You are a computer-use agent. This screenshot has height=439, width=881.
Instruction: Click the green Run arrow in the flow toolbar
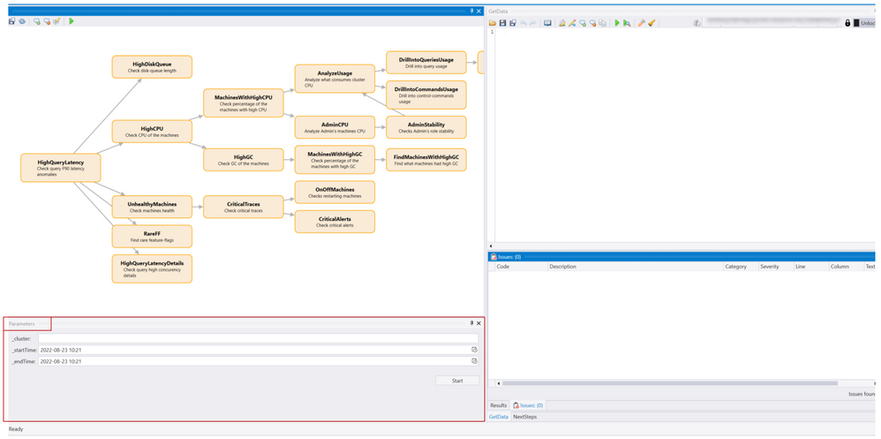pyautogui.click(x=71, y=21)
